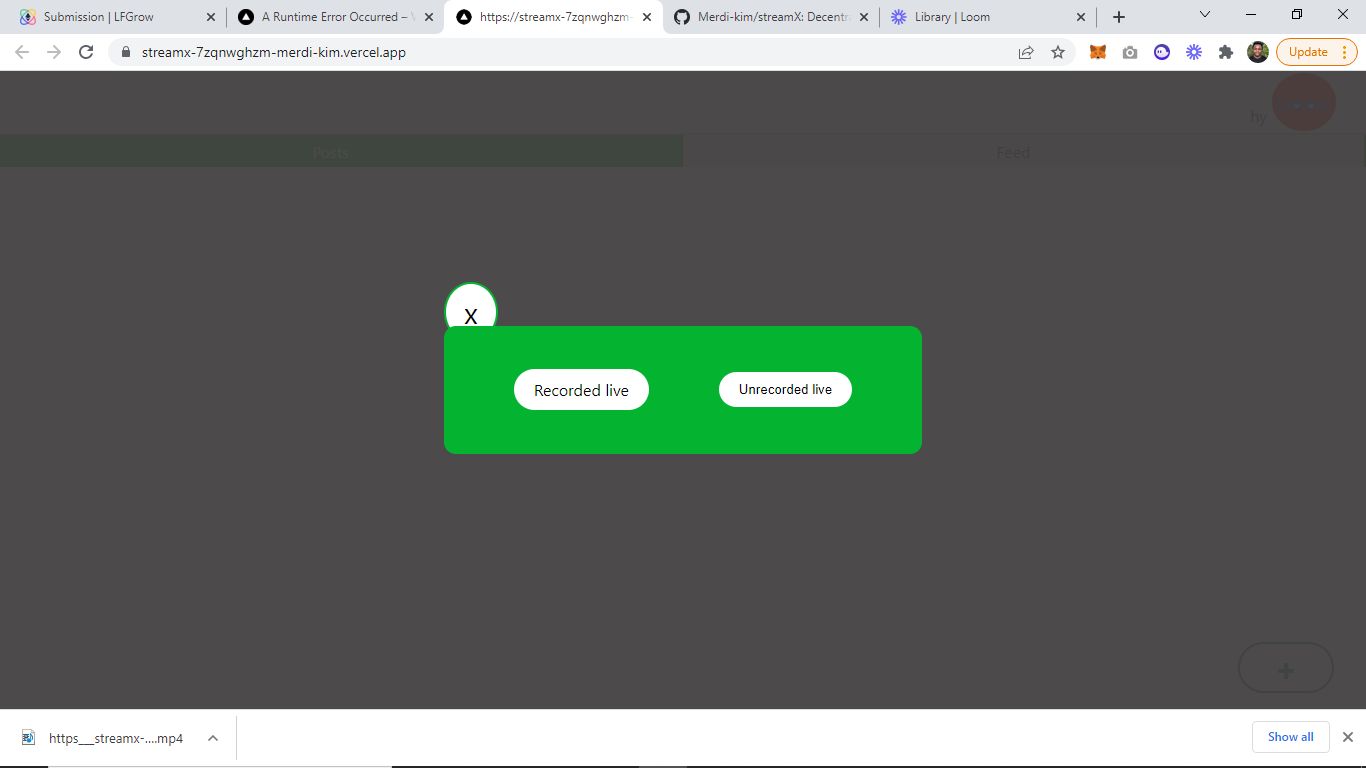Click the address bar URL
Viewport: 1366px width, 768px height.
pos(274,52)
